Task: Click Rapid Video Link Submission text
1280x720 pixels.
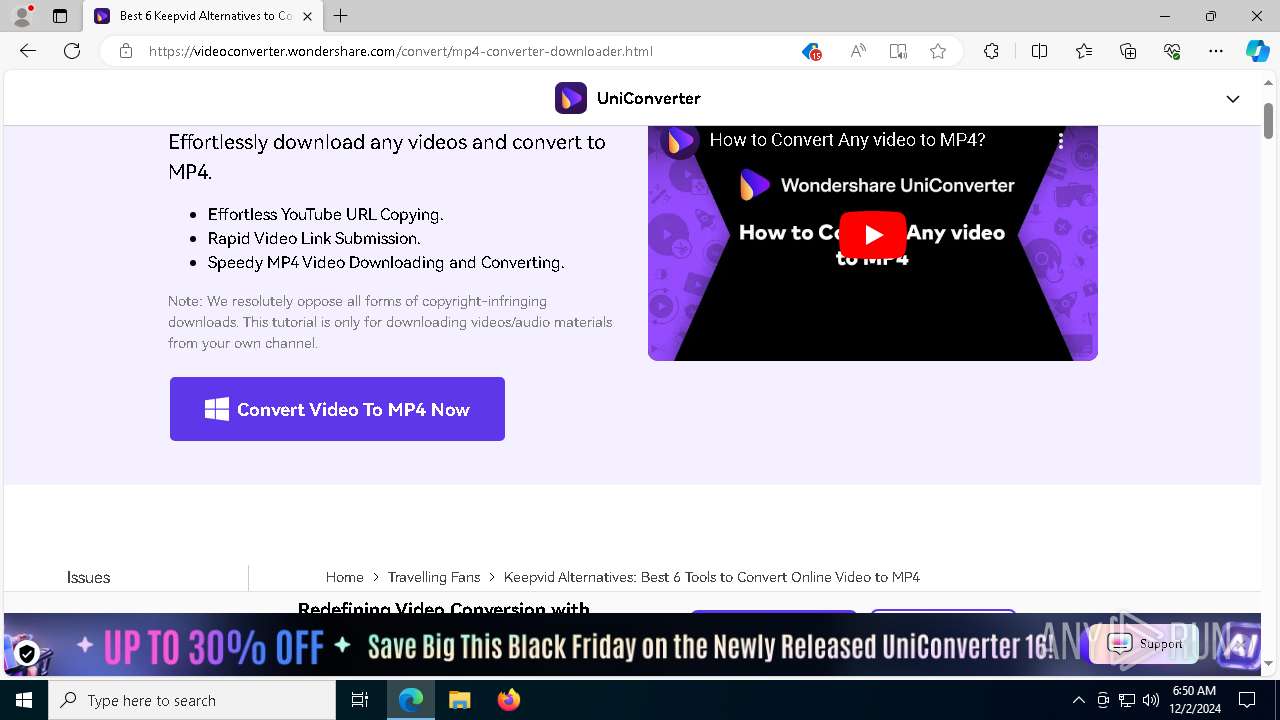Action: [x=314, y=238]
